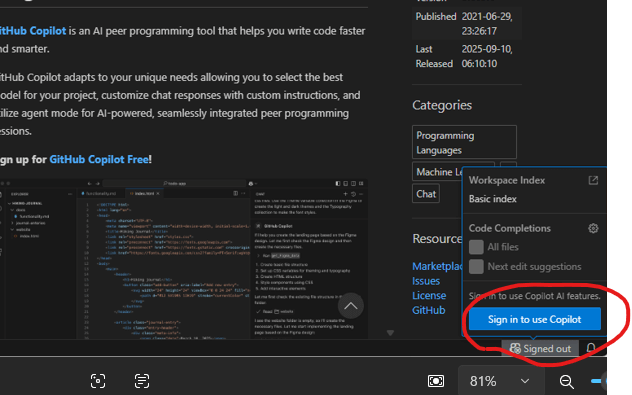632x395 pixels.
Task: Click the Basic index text
Action: point(493,199)
